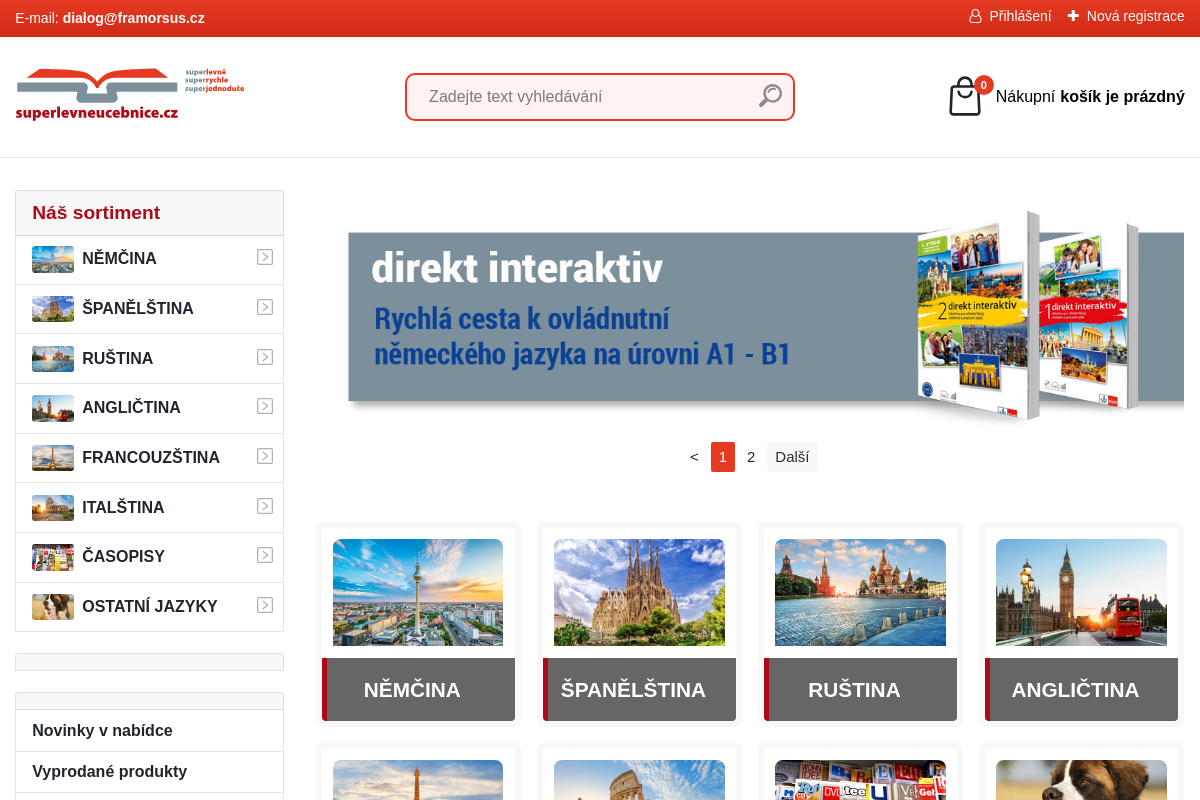Click the Colosseum category card image

pos(639,780)
